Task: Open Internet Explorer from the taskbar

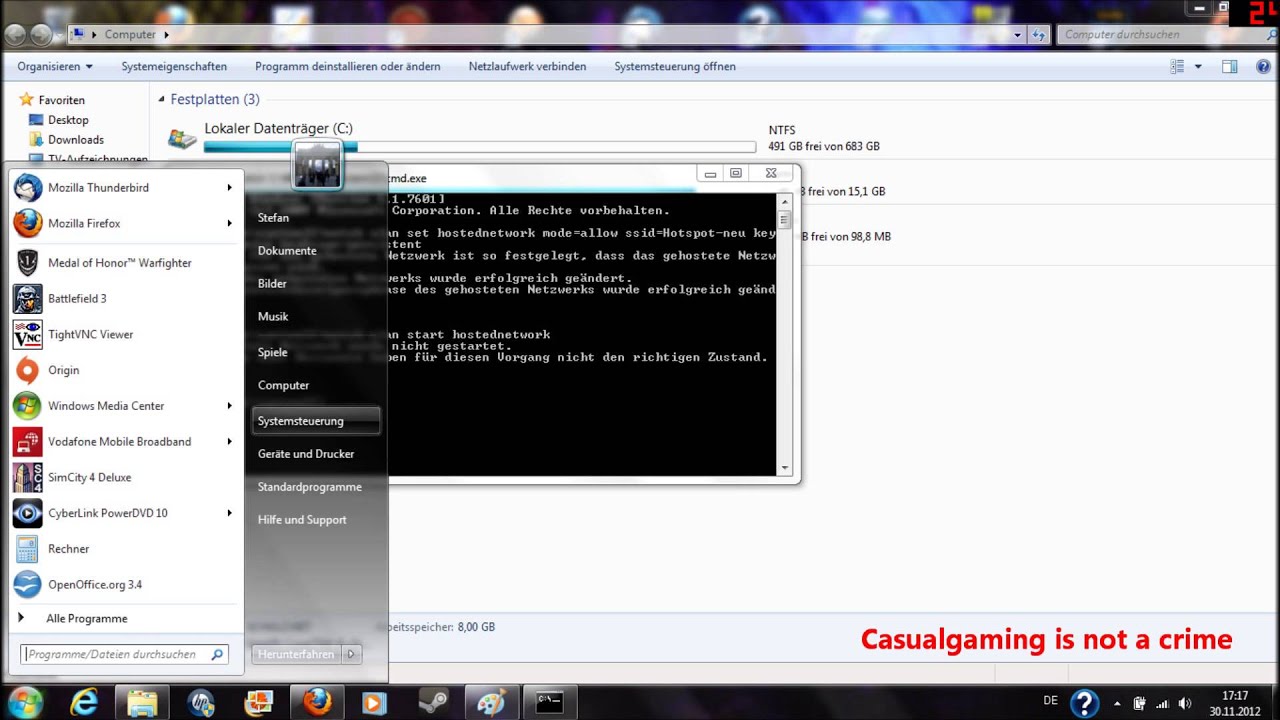Action: pos(84,702)
